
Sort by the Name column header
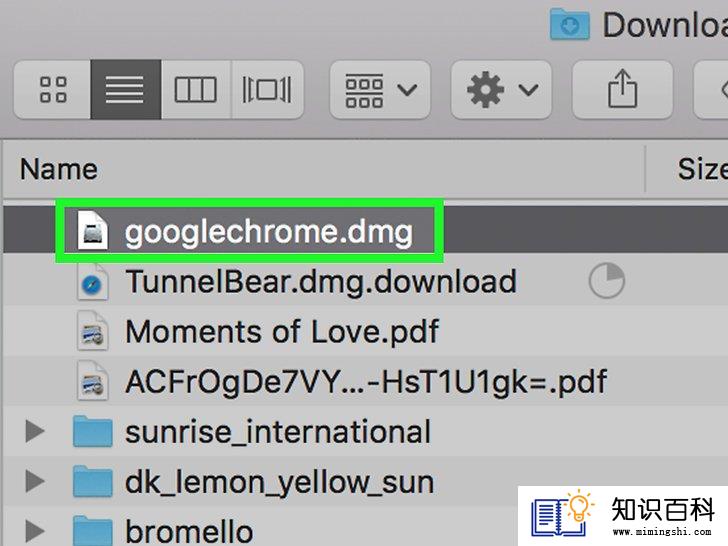(x=59, y=169)
